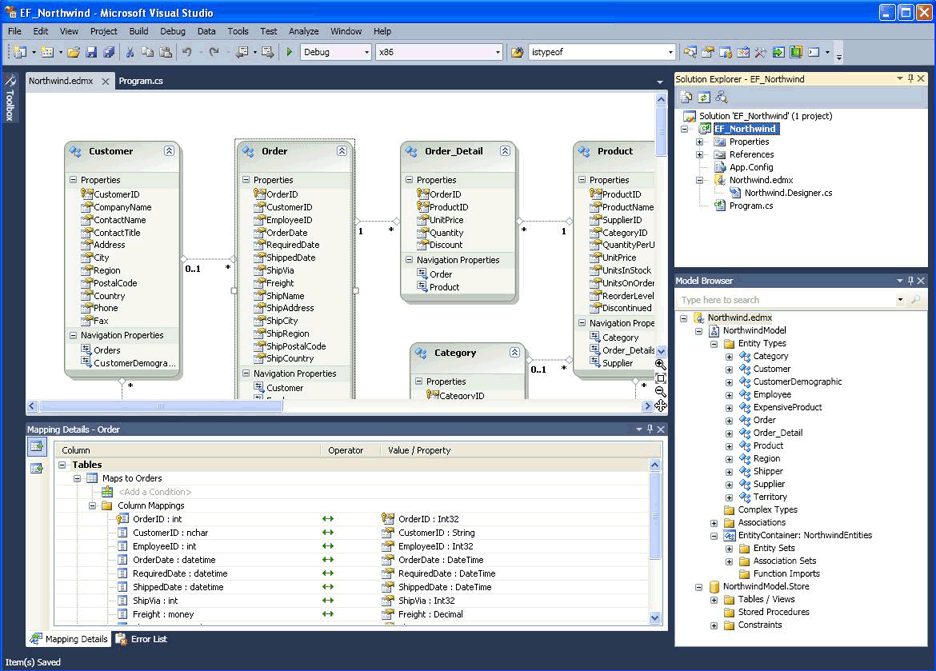Open the Analyze menu
936x671 pixels.
(x=304, y=31)
